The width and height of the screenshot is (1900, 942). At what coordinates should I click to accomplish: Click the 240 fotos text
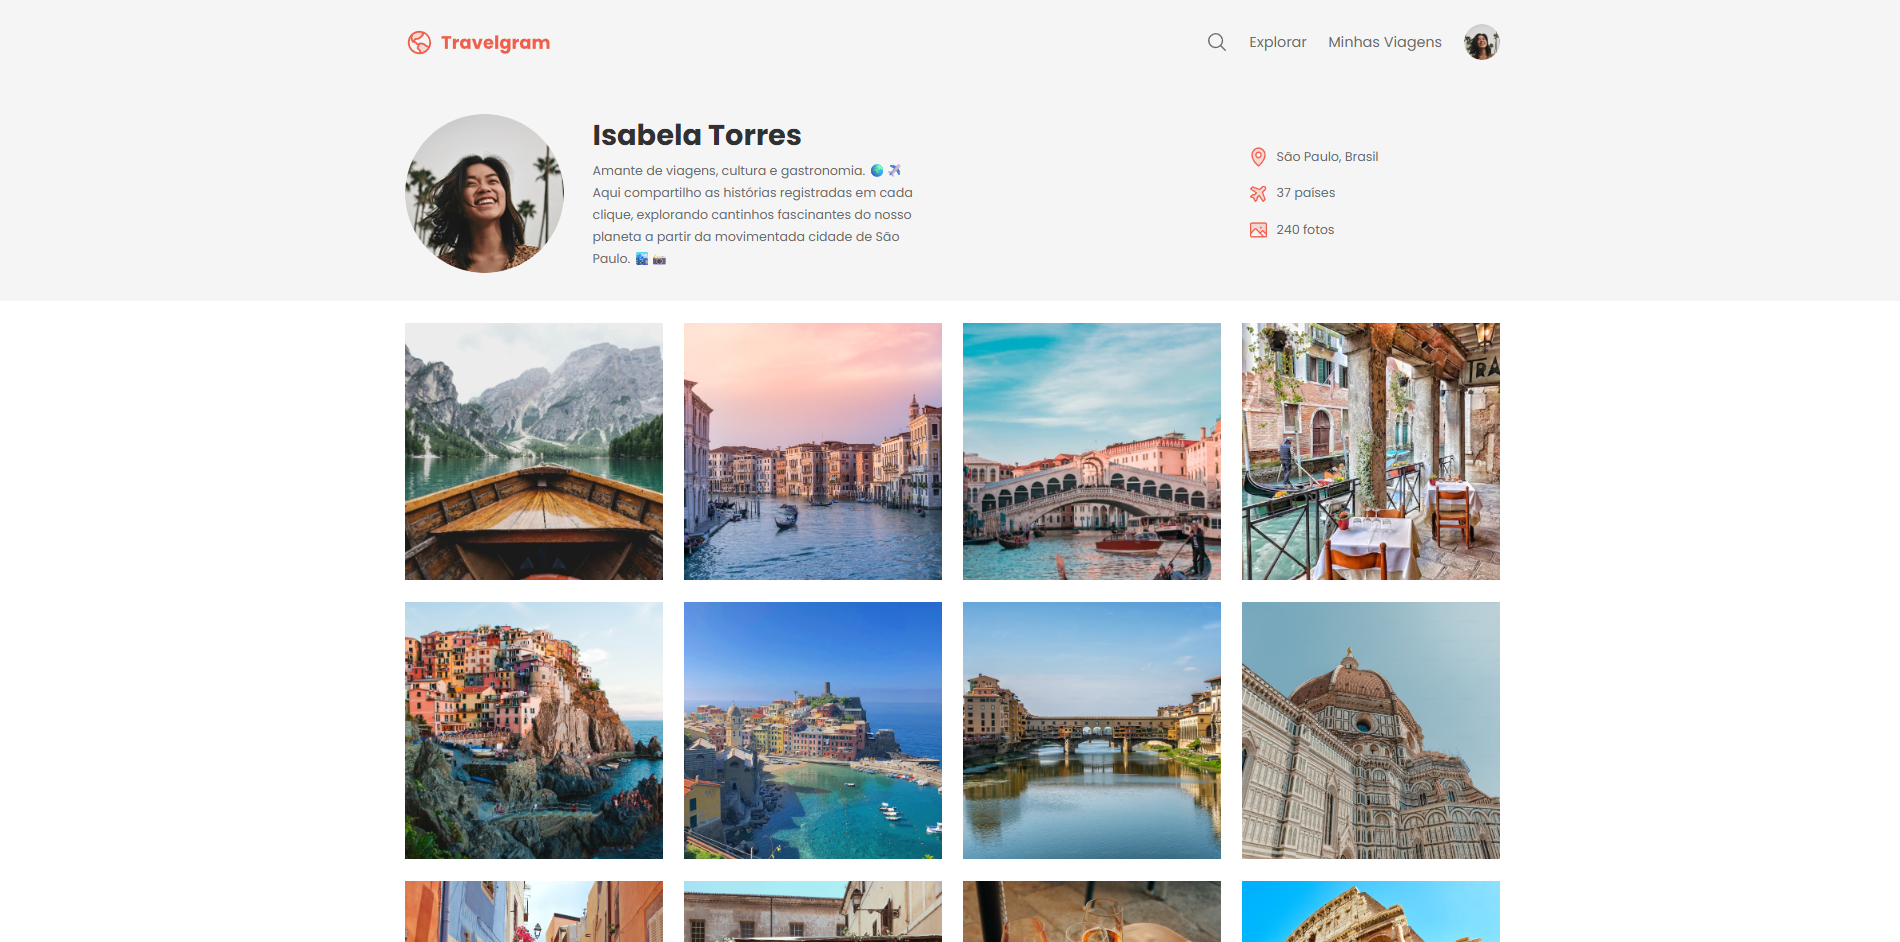[x=1305, y=230]
